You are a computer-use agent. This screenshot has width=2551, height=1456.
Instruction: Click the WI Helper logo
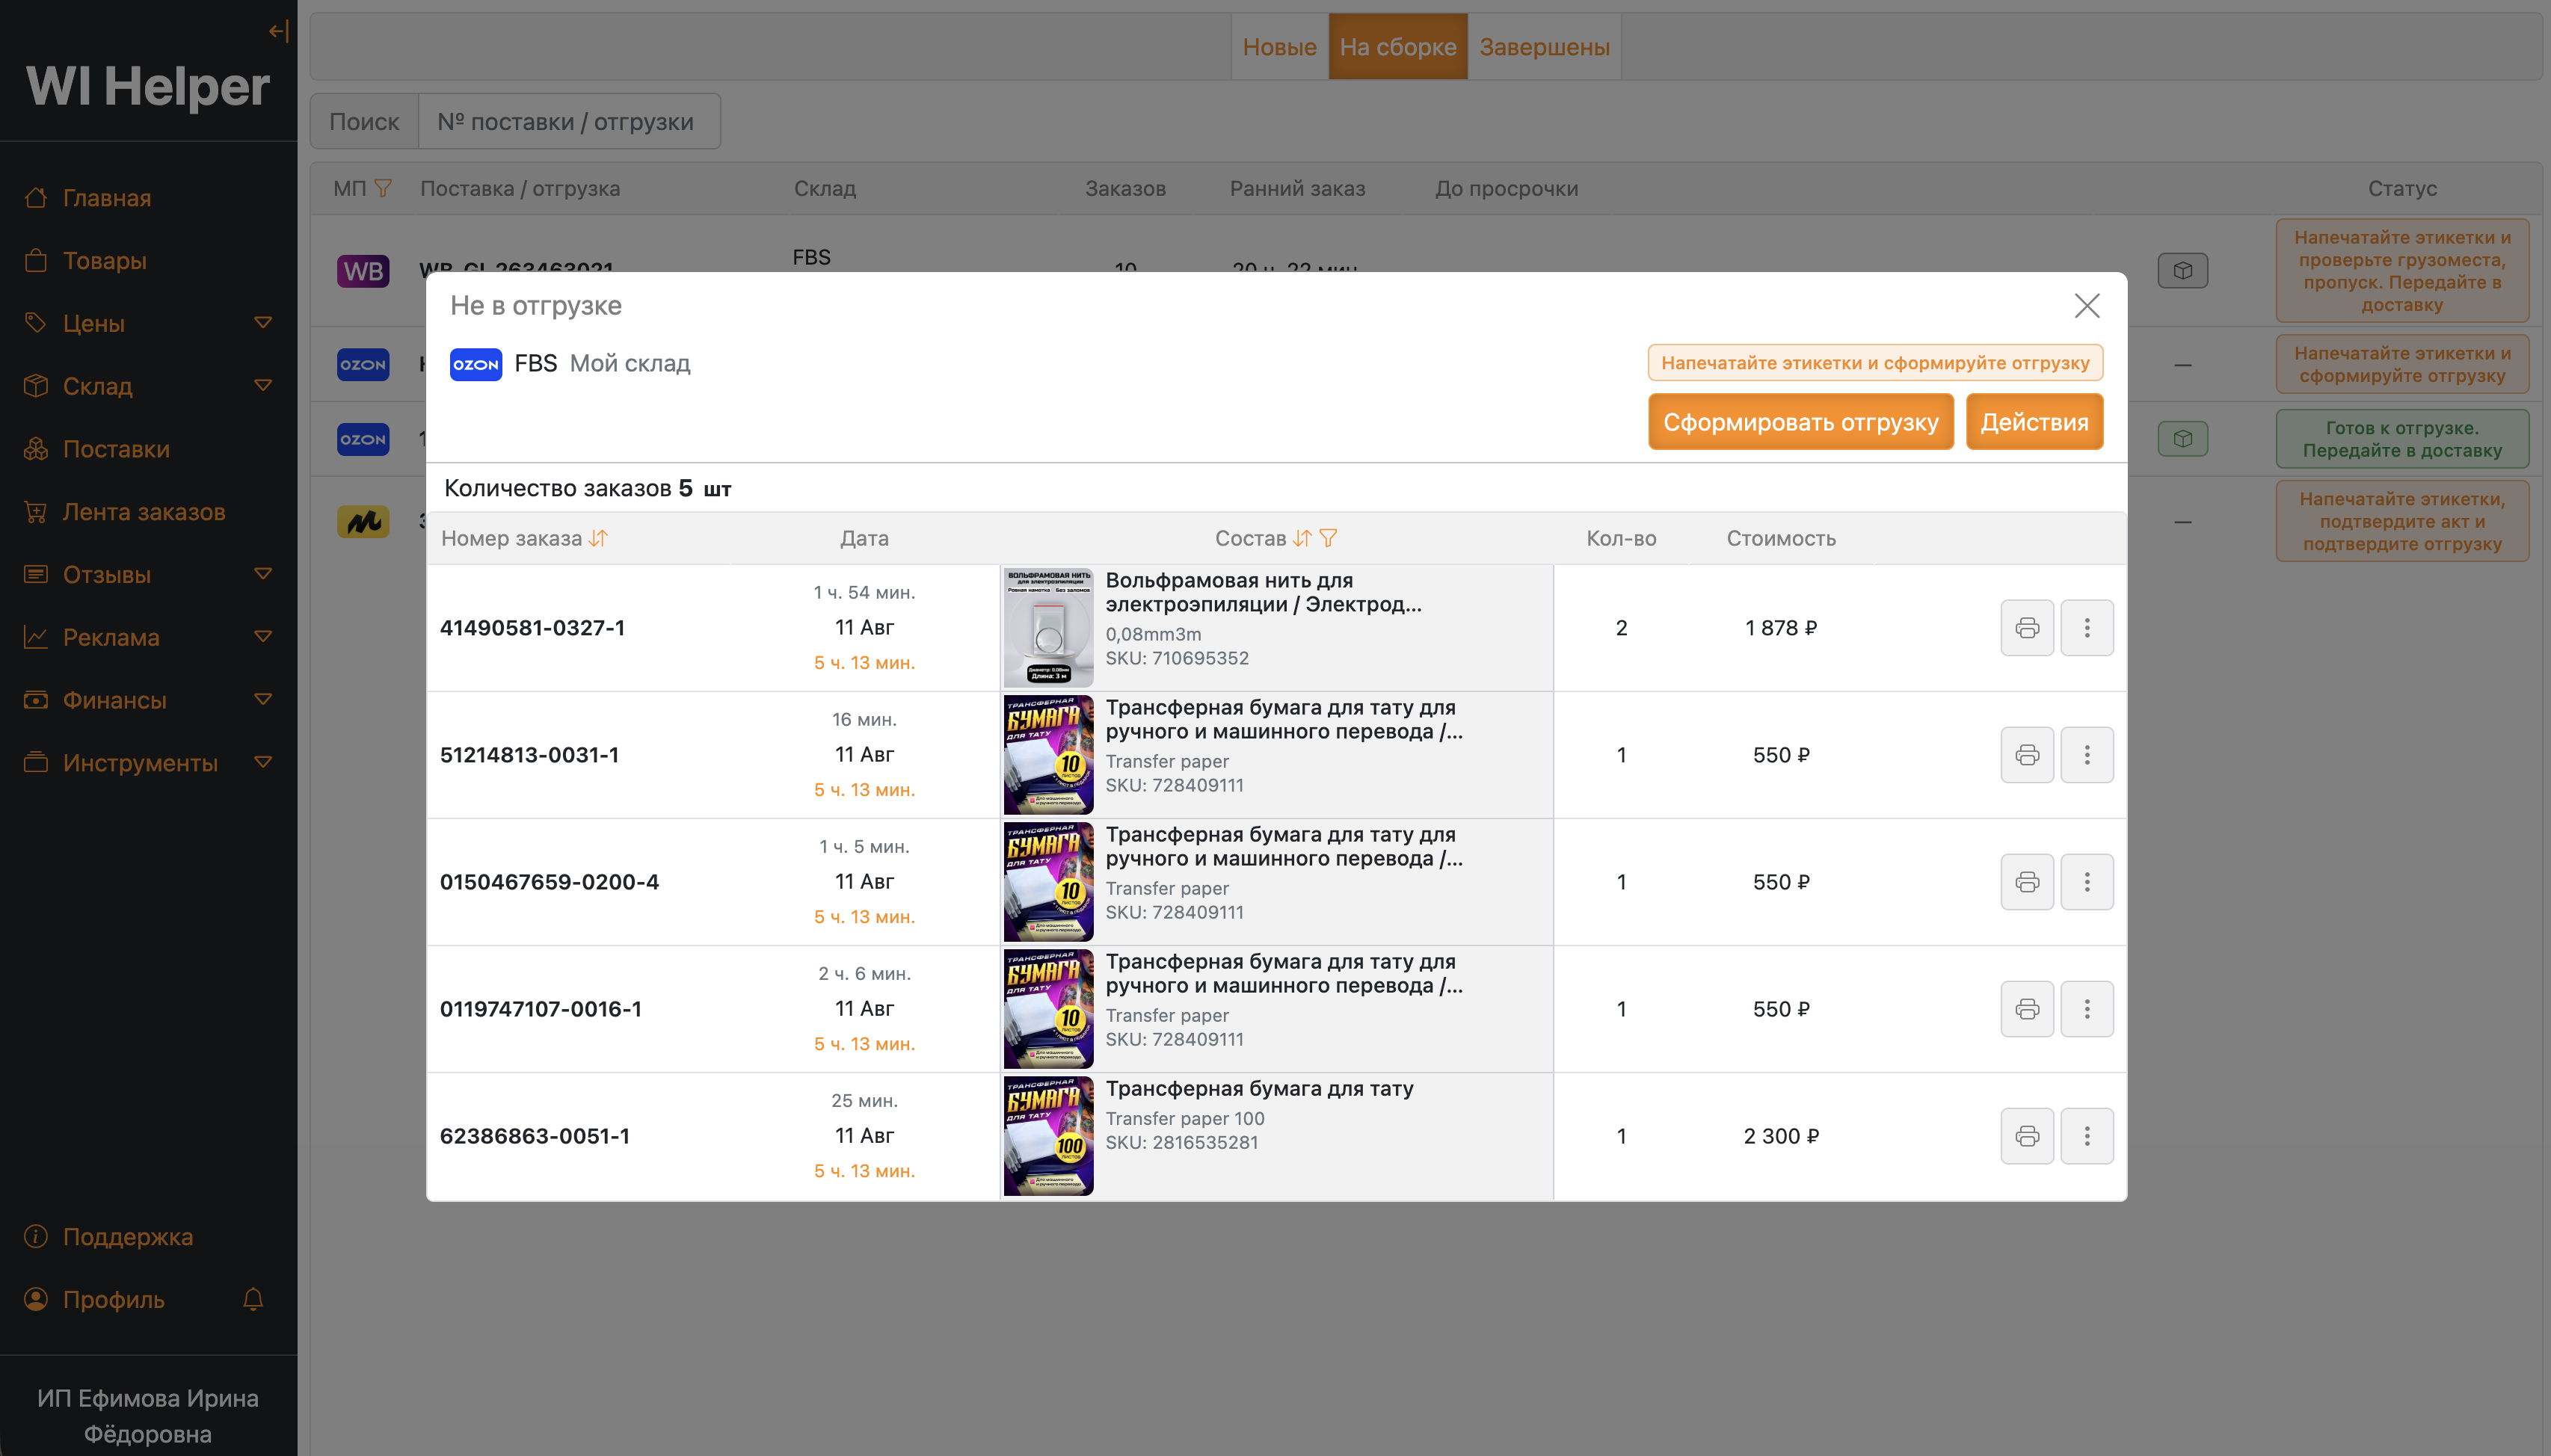click(x=148, y=86)
